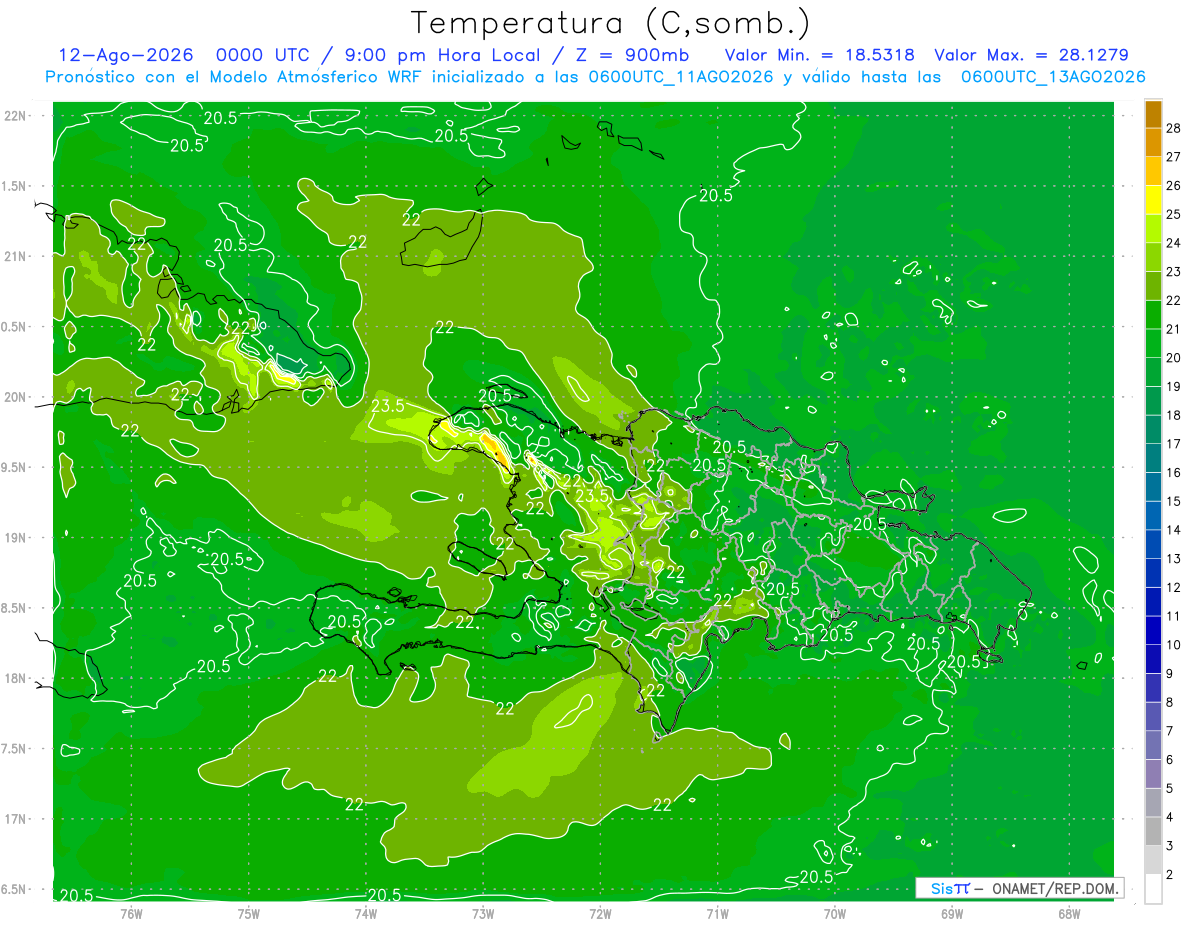Click the "1.5N" latitude axis label
Screen dimensions: 1200x927
click(x=15, y=186)
